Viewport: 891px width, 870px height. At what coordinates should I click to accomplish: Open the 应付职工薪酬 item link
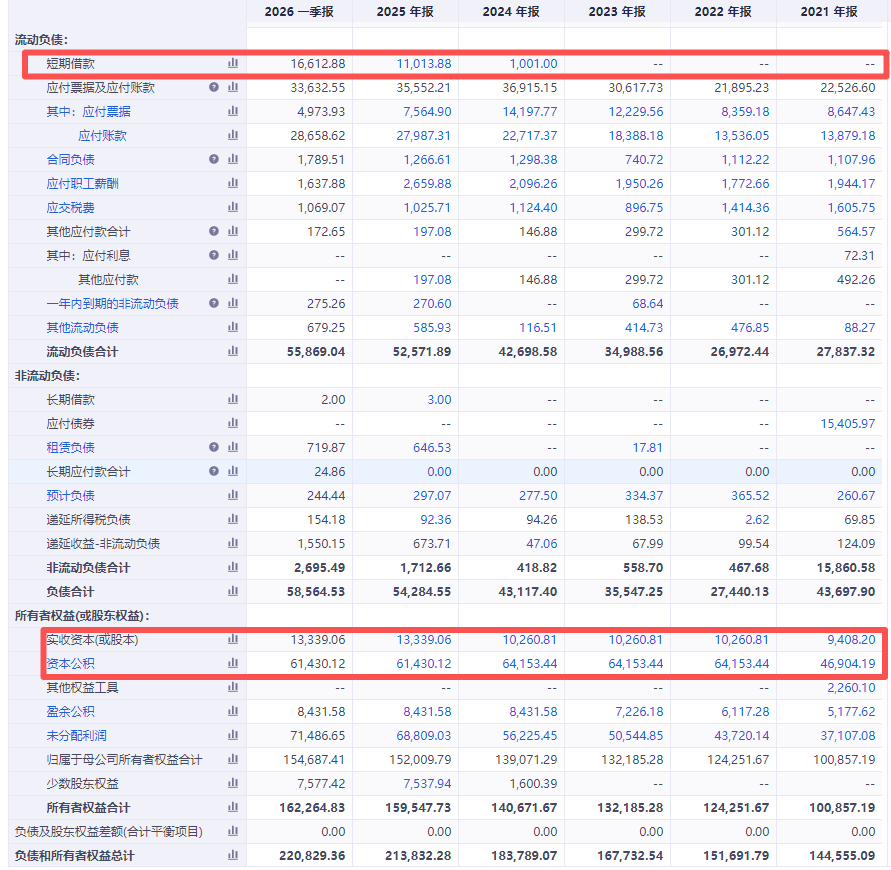(82, 184)
